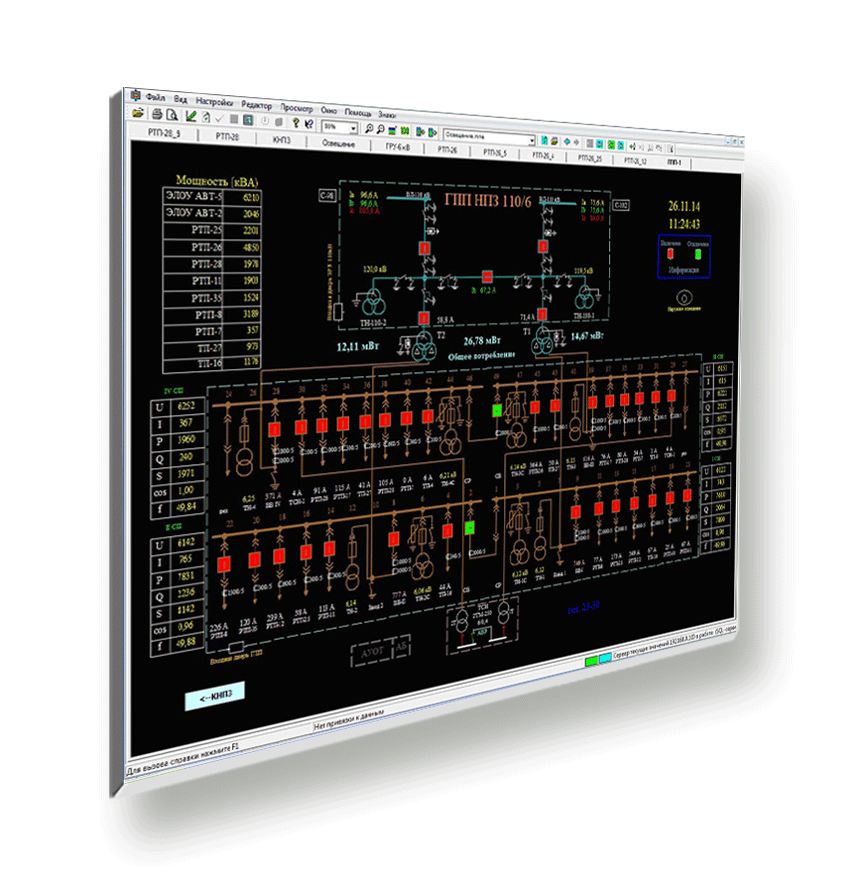Open the Помощь menu
This screenshot has height=885, width=850.
358,112
